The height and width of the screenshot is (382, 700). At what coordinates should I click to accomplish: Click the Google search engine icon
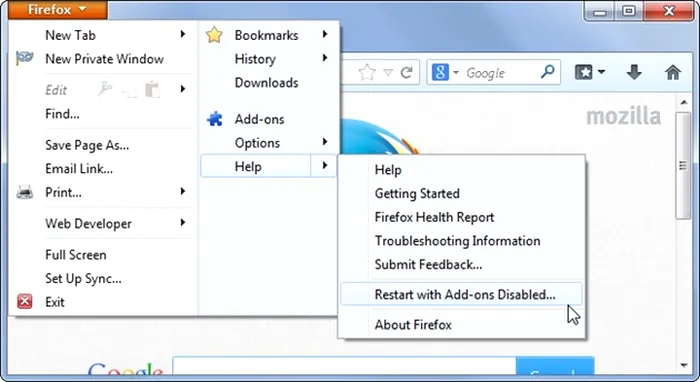pos(440,72)
